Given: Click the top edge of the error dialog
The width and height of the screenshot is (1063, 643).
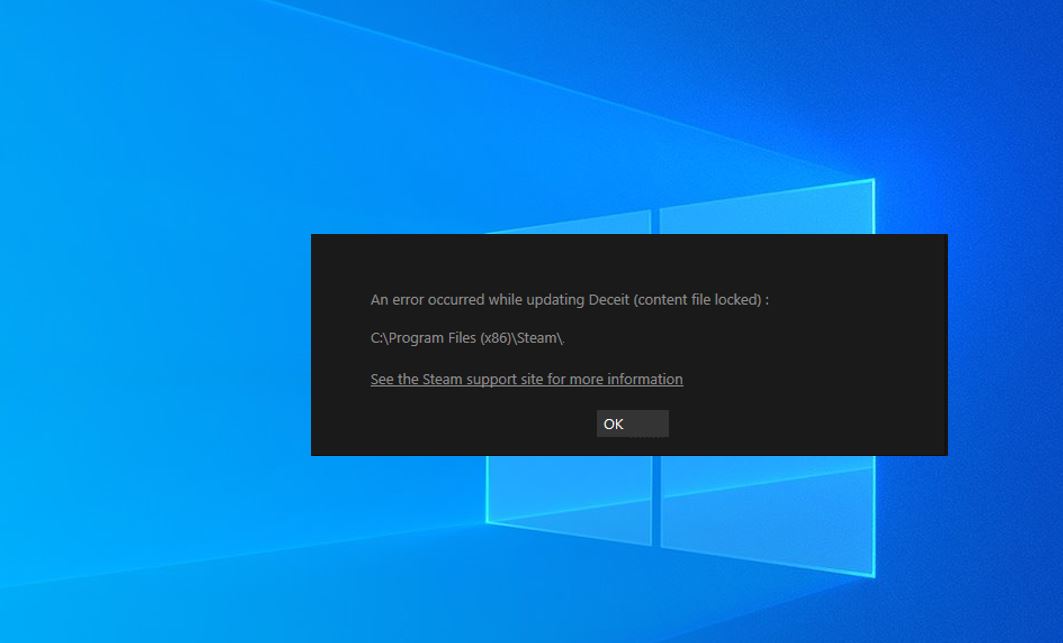Looking at the screenshot, I should [x=628, y=236].
